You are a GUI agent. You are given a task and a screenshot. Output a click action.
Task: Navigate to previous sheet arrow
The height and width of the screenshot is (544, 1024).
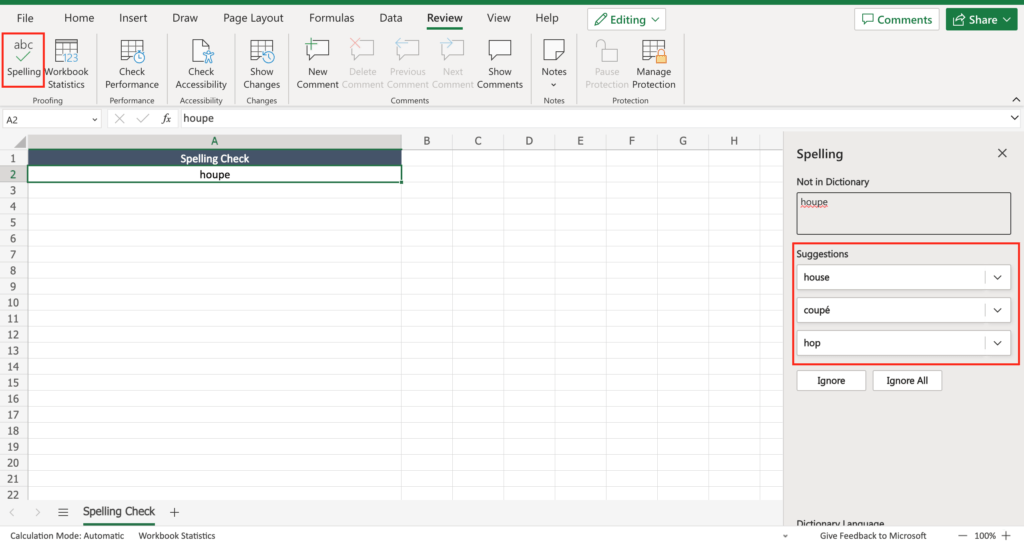click(x=12, y=513)
